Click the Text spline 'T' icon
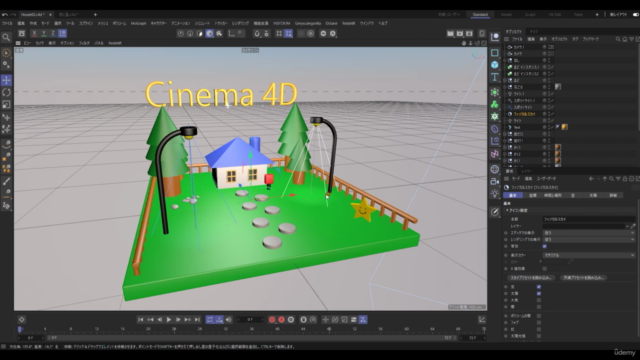The height and width of the screenshot is (360, 640). pyautogui.click(x=495, y=77)
